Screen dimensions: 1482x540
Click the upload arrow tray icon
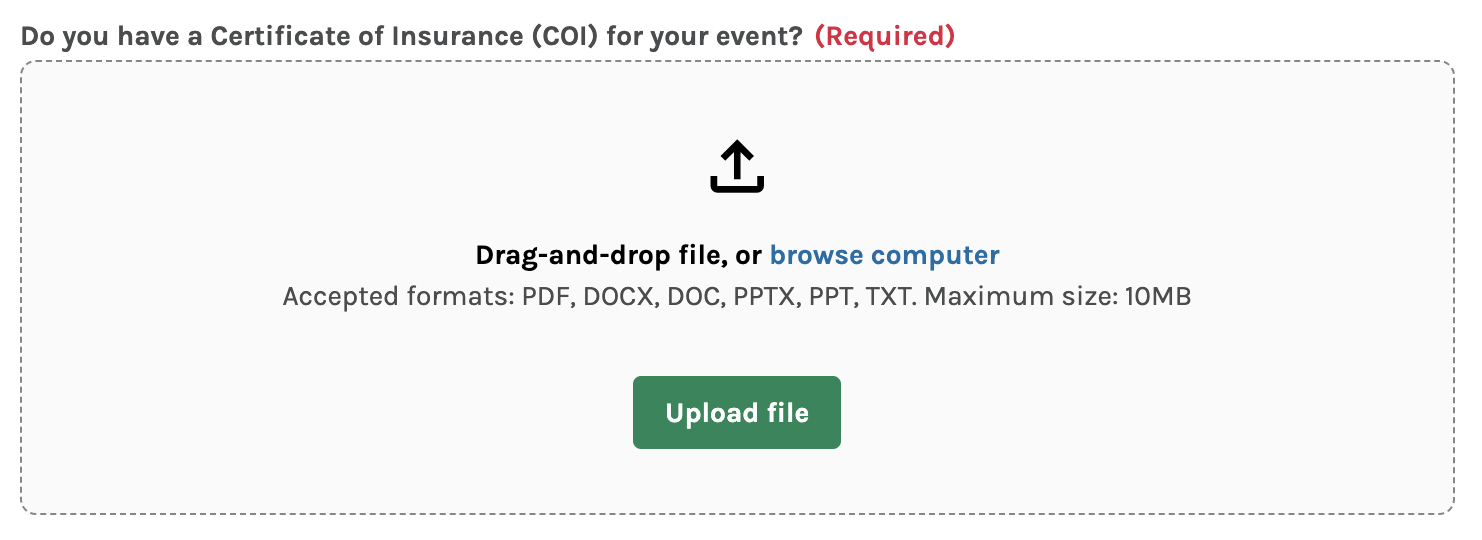(x=737, y=167)
